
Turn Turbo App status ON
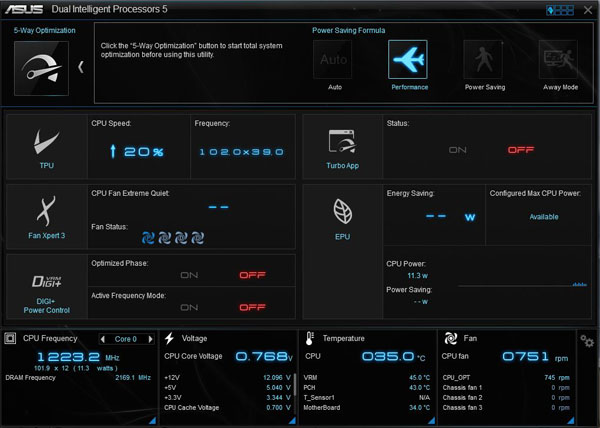coord(458,149)
